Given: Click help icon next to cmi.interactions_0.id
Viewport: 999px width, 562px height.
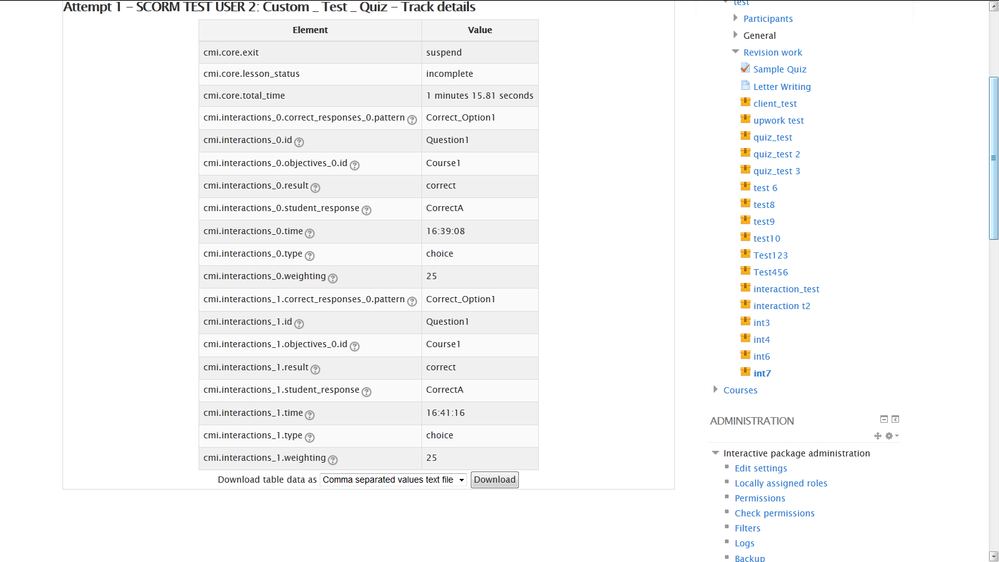Looking at the screenshot, I should (x=299, y=142).
